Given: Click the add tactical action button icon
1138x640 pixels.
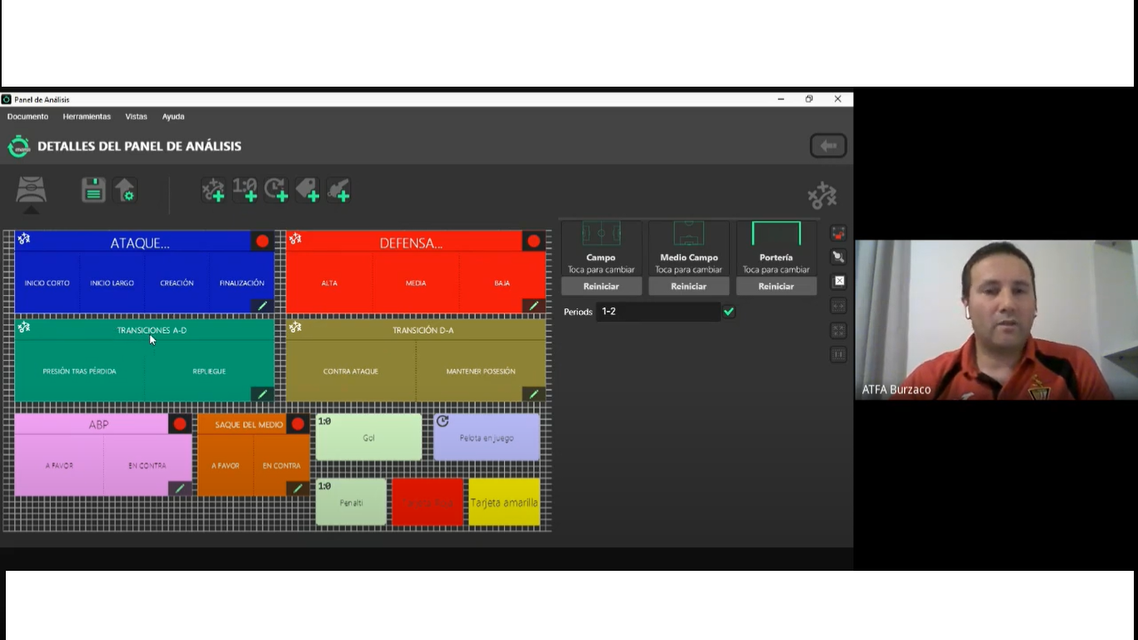Looking at the screenshot, I should [x=213, y=190].
